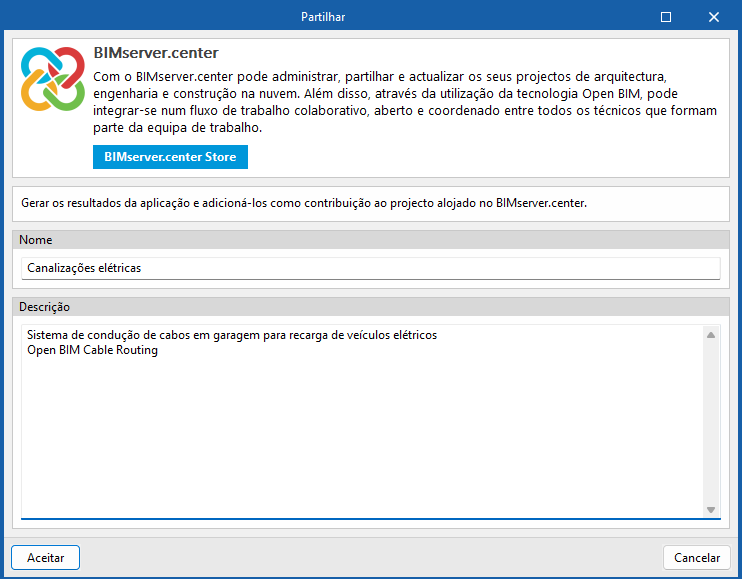
Task: Click the BIMserver.center heading text
Action: (156, 53)
